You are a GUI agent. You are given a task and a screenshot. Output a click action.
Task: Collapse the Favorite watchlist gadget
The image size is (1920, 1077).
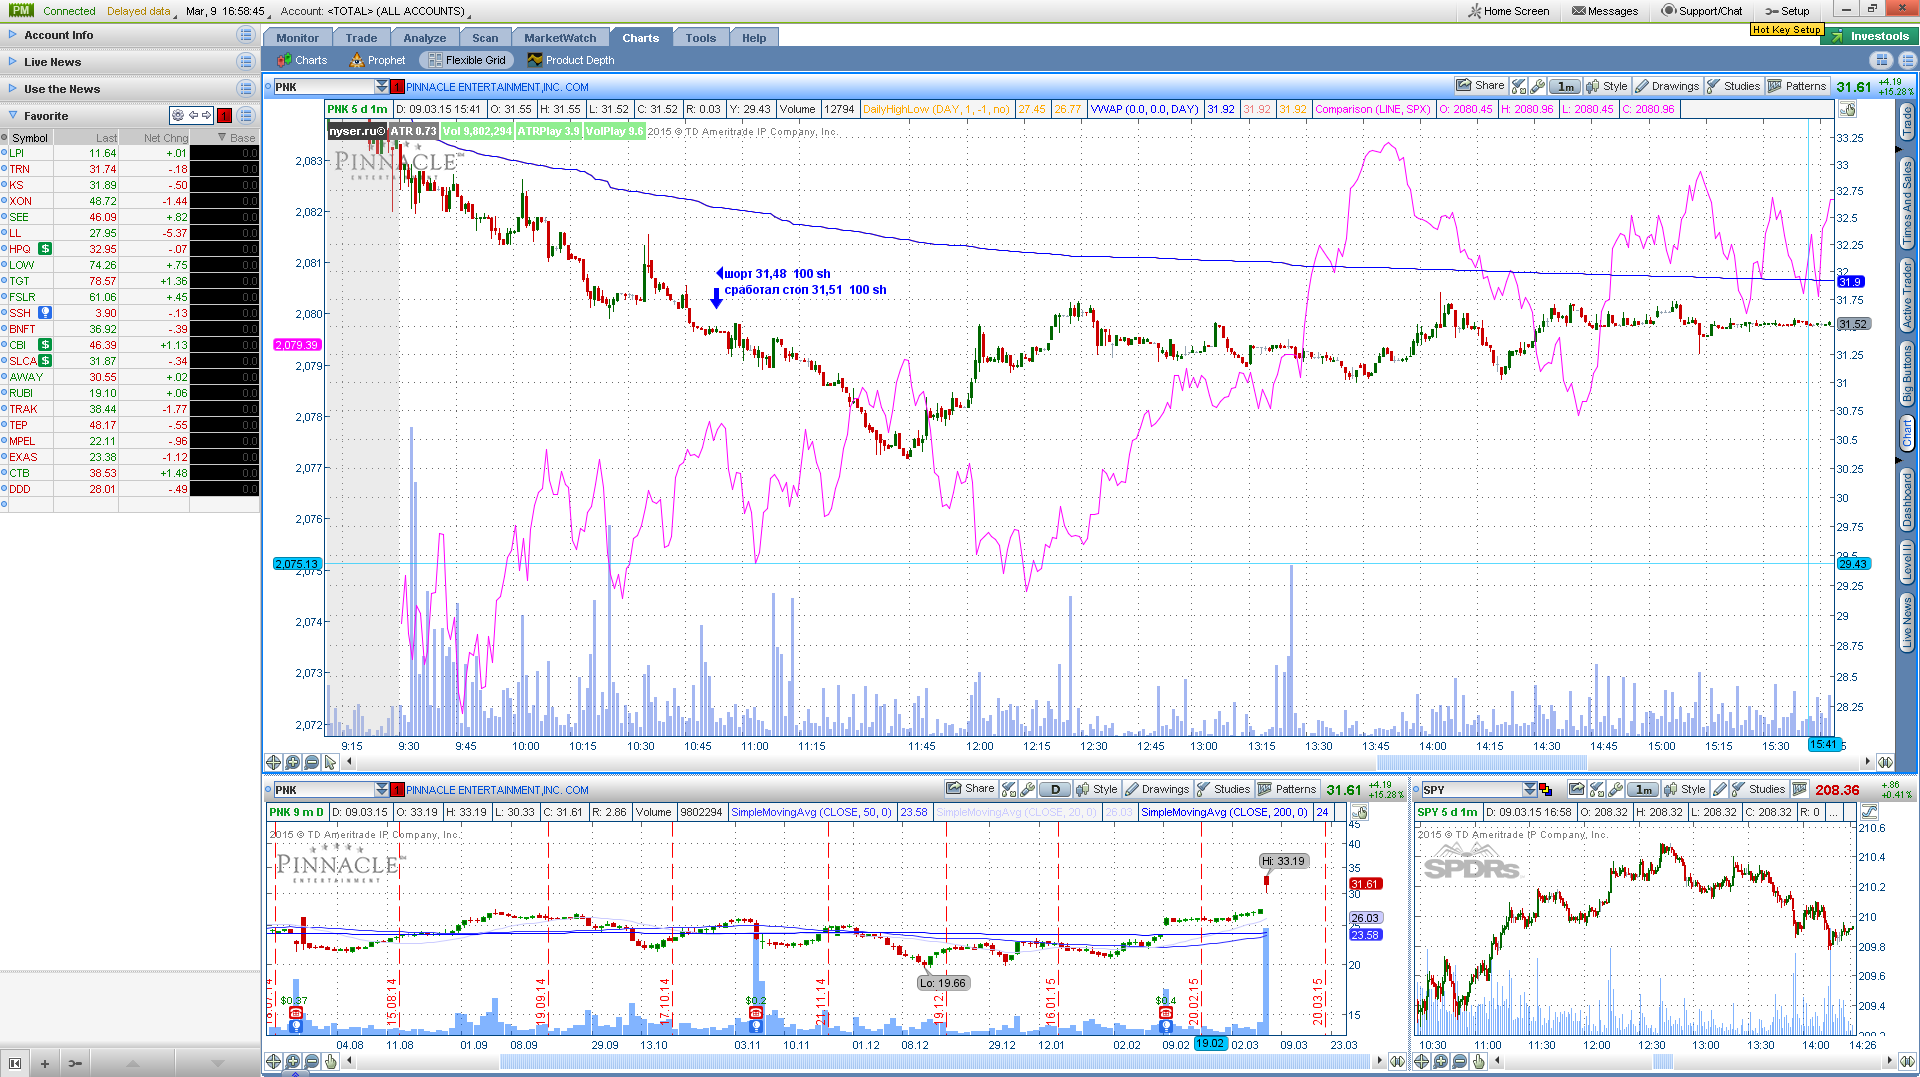13,116
